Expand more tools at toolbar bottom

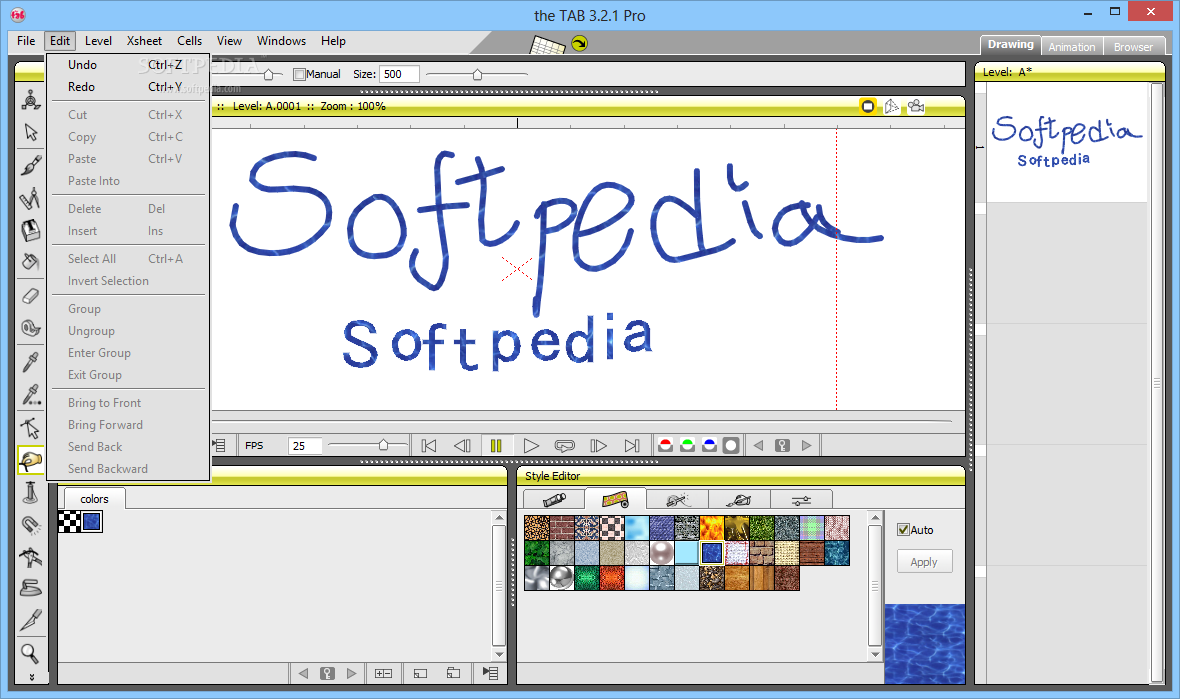pyautogui.click(x=31, y=677)
